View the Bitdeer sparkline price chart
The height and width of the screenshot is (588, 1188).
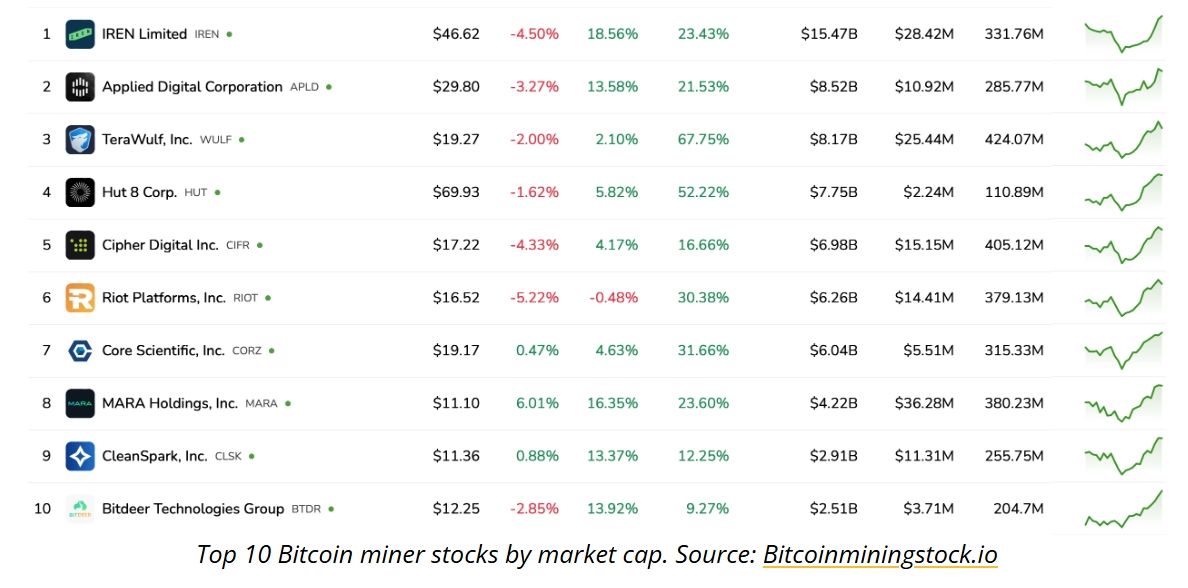click(1123, 509)
